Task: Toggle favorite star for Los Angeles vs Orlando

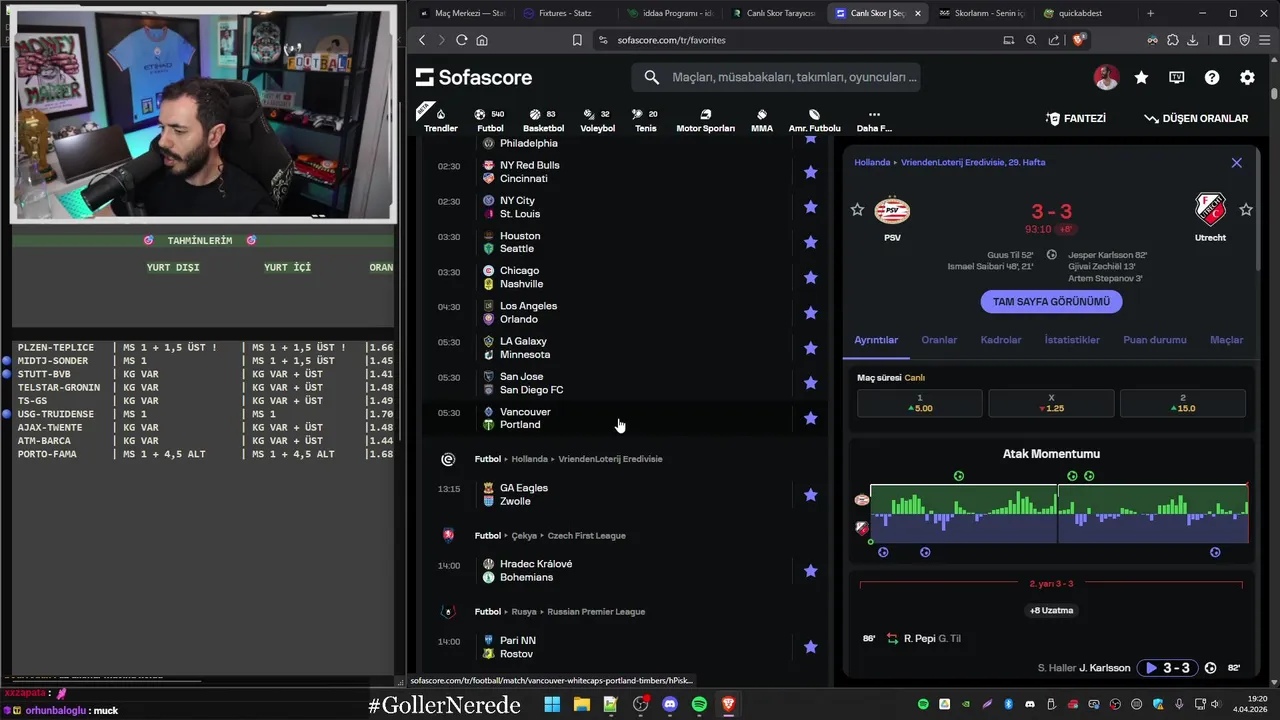Action: (x=811, y=313)
